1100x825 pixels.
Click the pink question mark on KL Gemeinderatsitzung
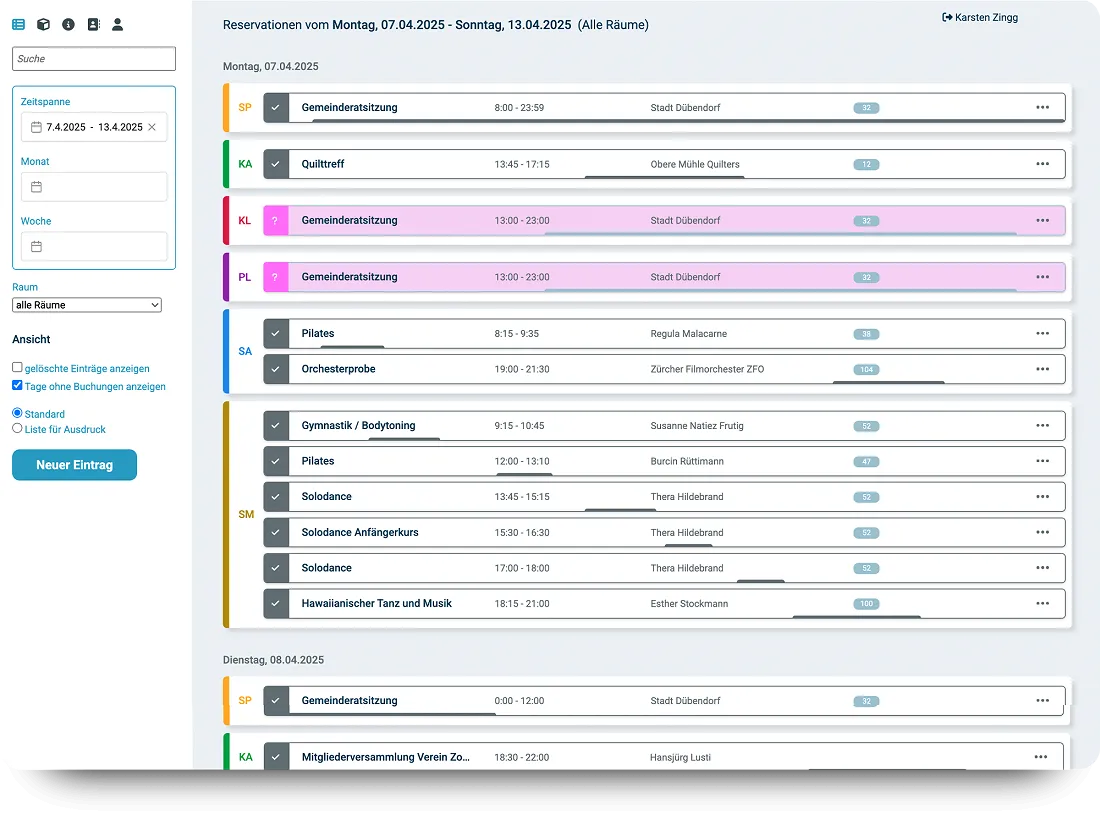(x=276, y=220)
